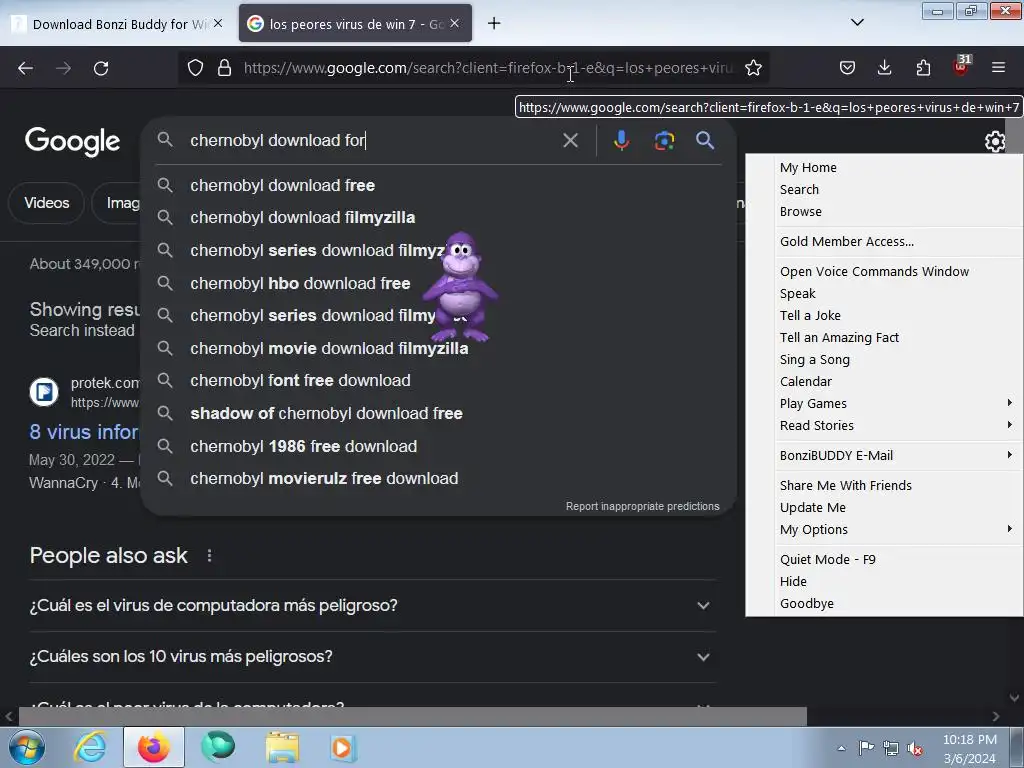Bookmark this page with star icon
This screenshot has width=1024, height=768.
(753, 68)
